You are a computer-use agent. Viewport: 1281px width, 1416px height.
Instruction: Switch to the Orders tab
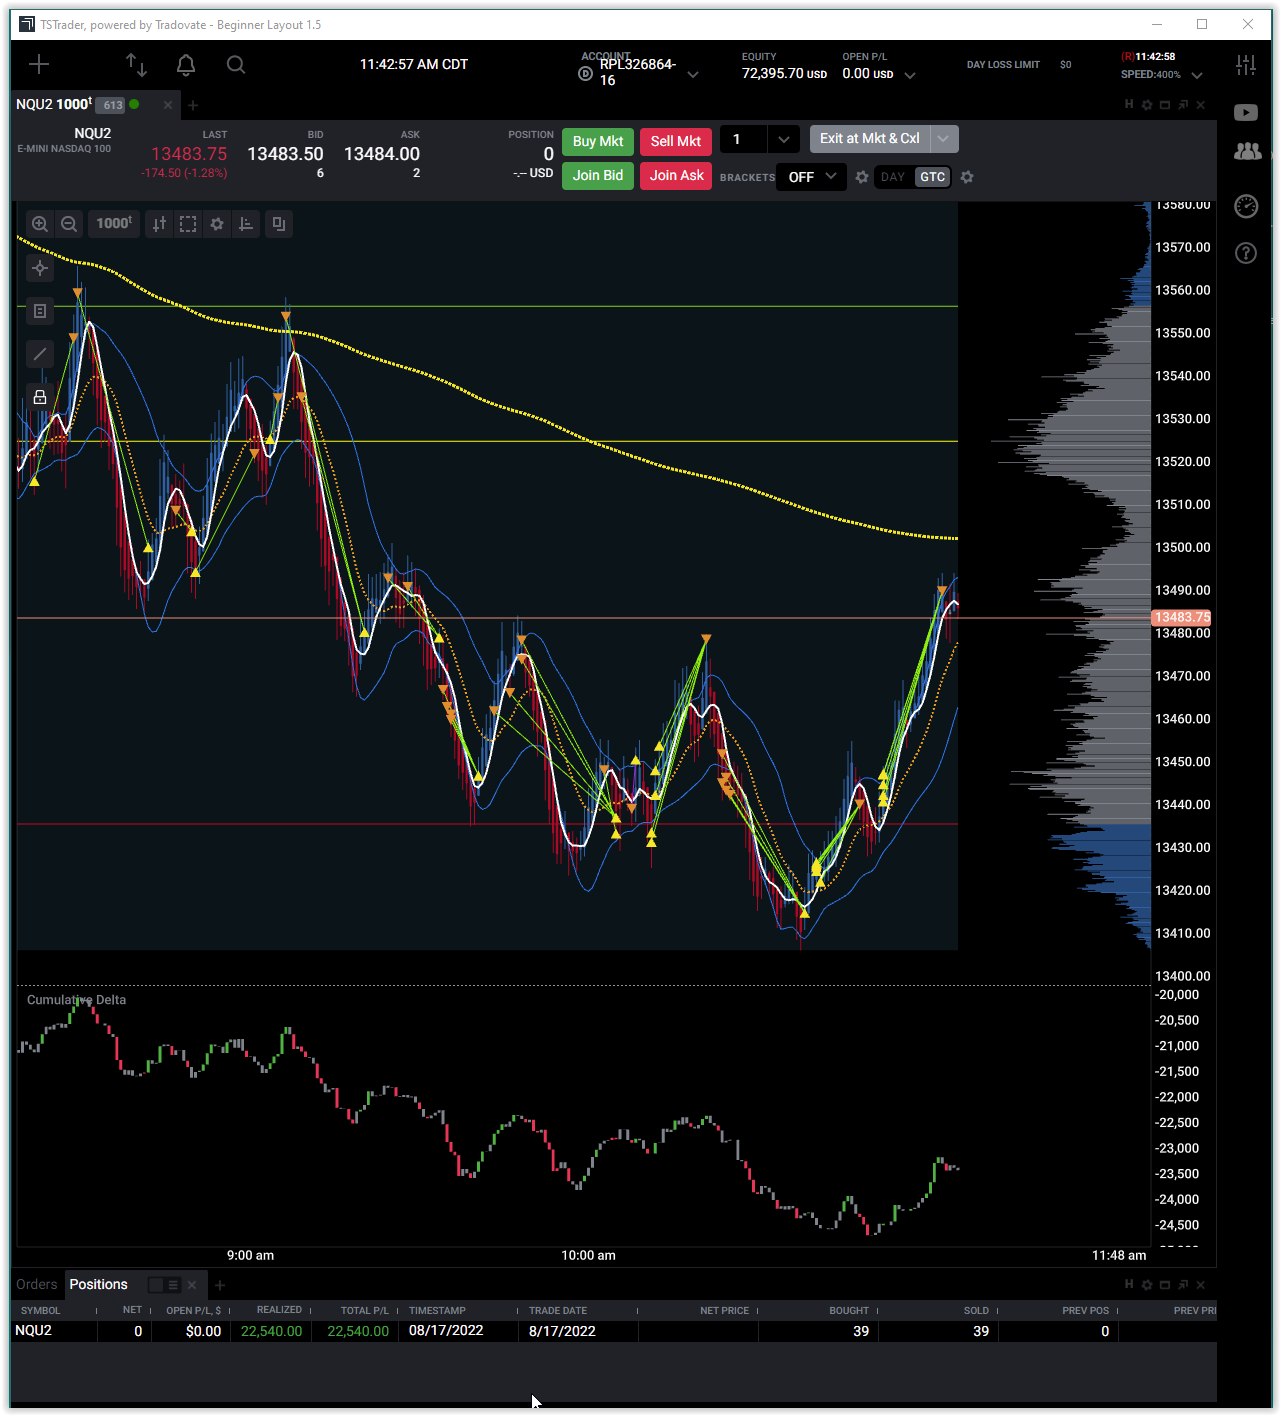pos(37,1285)
